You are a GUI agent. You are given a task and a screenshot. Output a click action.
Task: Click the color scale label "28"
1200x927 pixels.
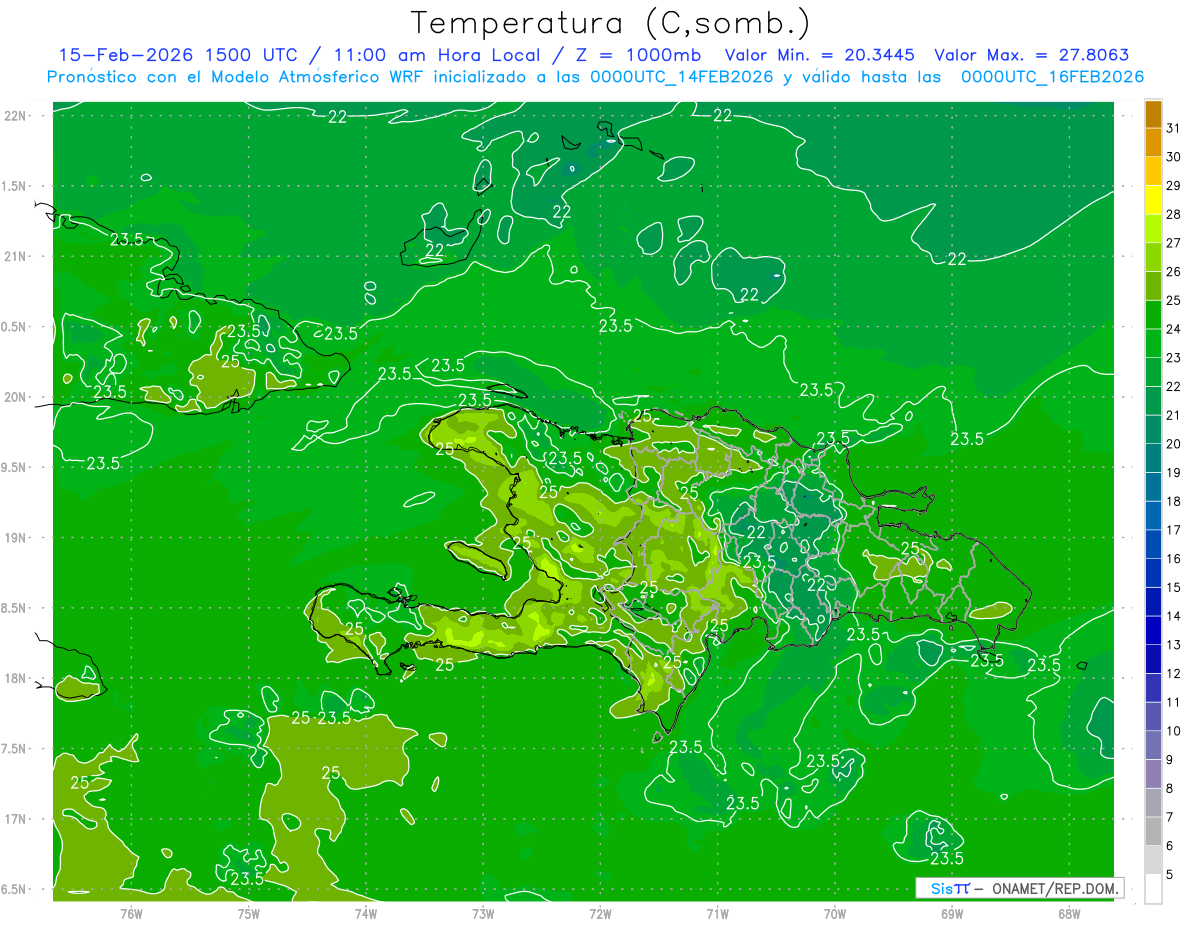(x=1174, y=214)
